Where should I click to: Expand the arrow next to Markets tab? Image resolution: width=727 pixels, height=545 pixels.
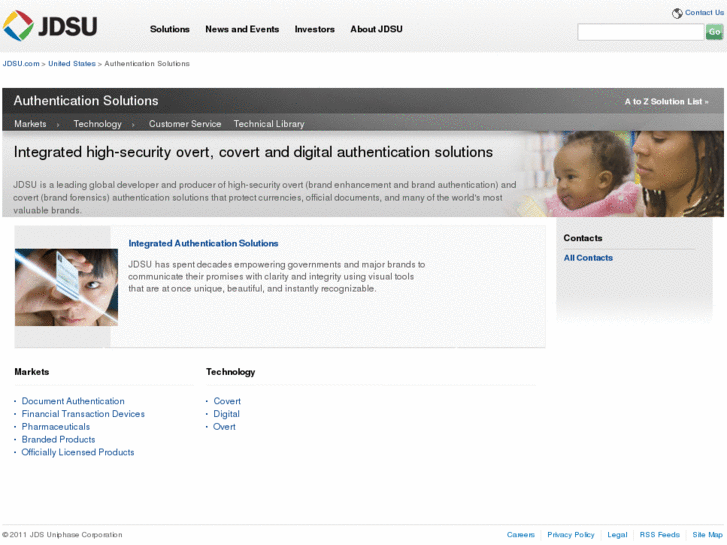tap(58, 124)
